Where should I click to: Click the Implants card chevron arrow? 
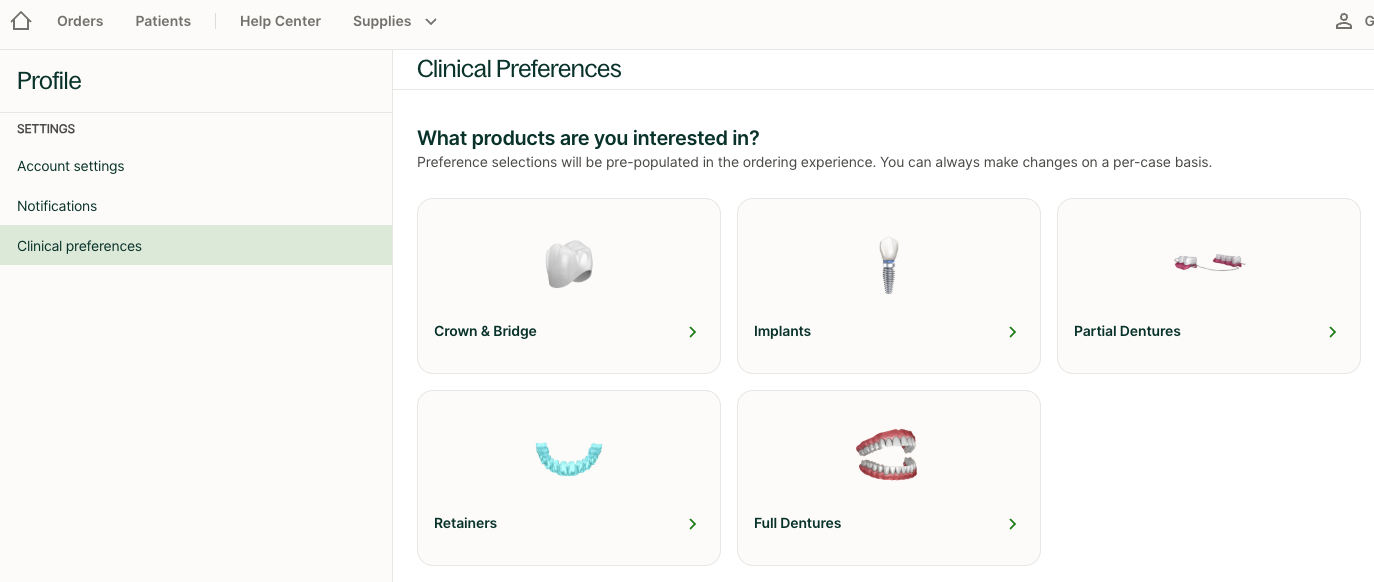tap(1012, 332)
